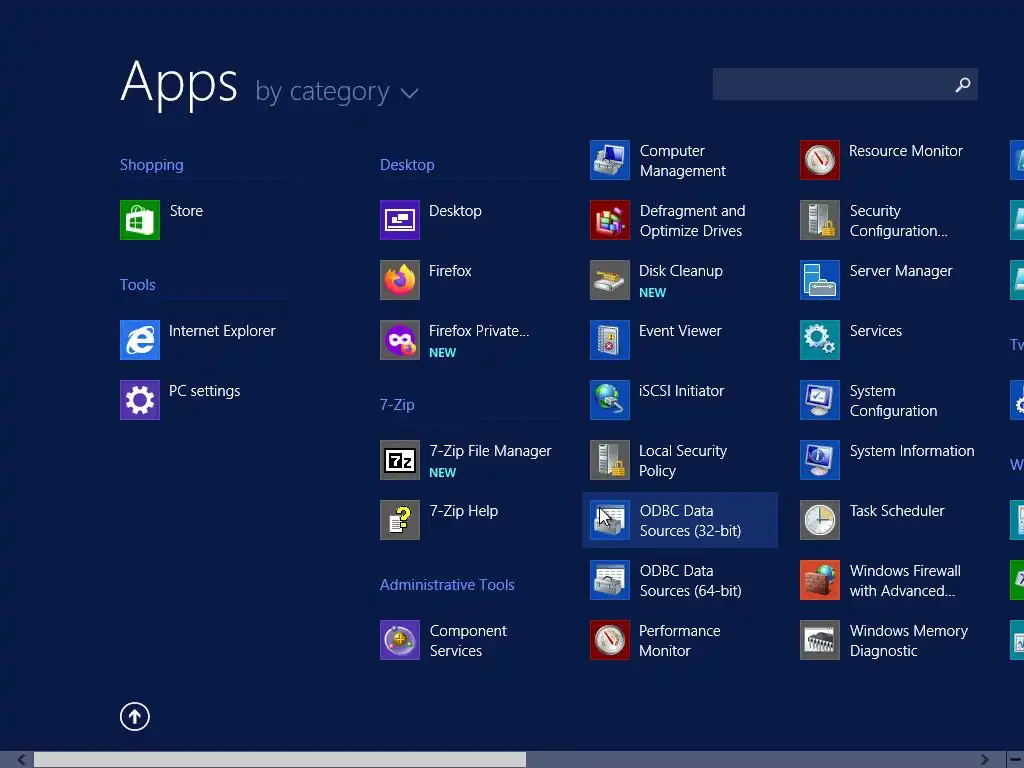This screenshot has width=1024, height=768.
Task: Open the Store app icon
Action: pyautogui.click(x=140, y=220)
